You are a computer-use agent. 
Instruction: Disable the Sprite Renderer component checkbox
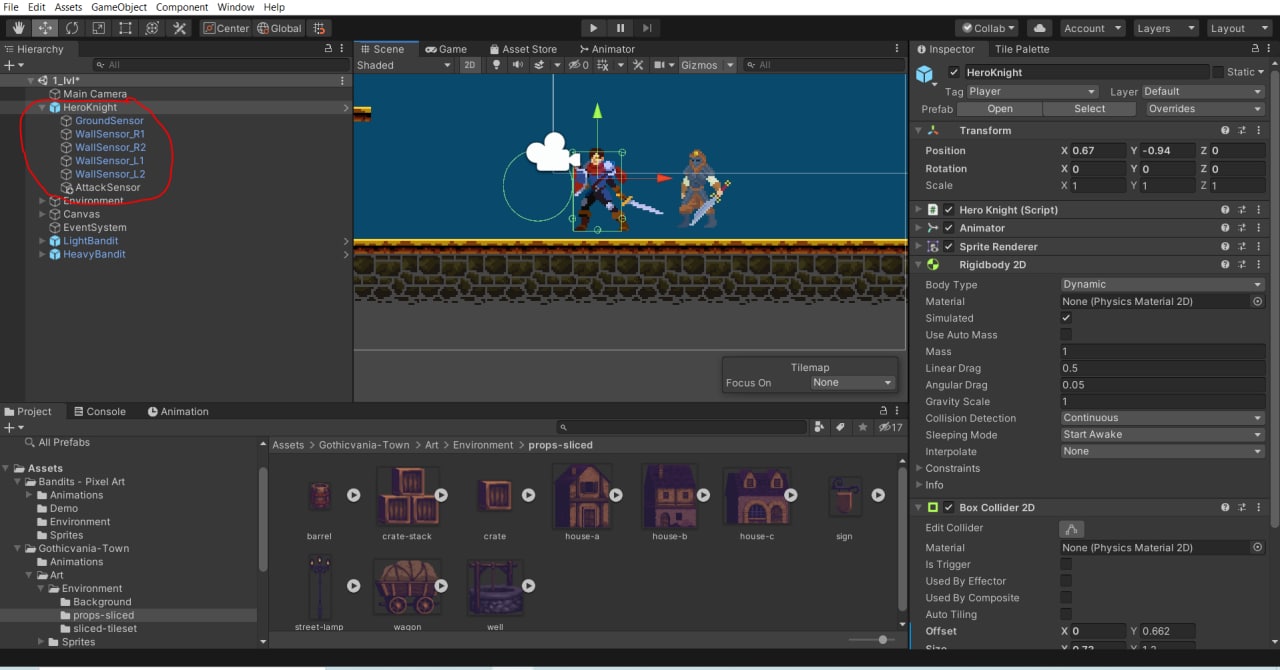click(949, 247)
